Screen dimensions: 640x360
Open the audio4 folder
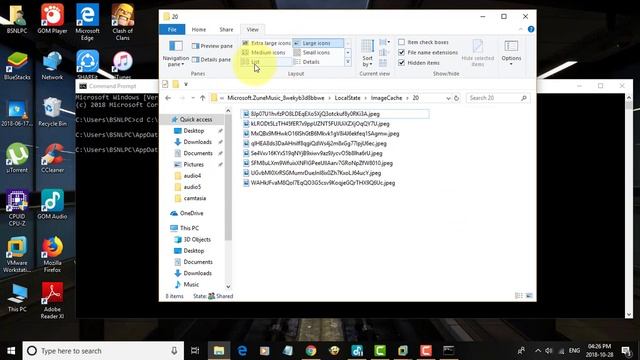(x=192, y=176)
